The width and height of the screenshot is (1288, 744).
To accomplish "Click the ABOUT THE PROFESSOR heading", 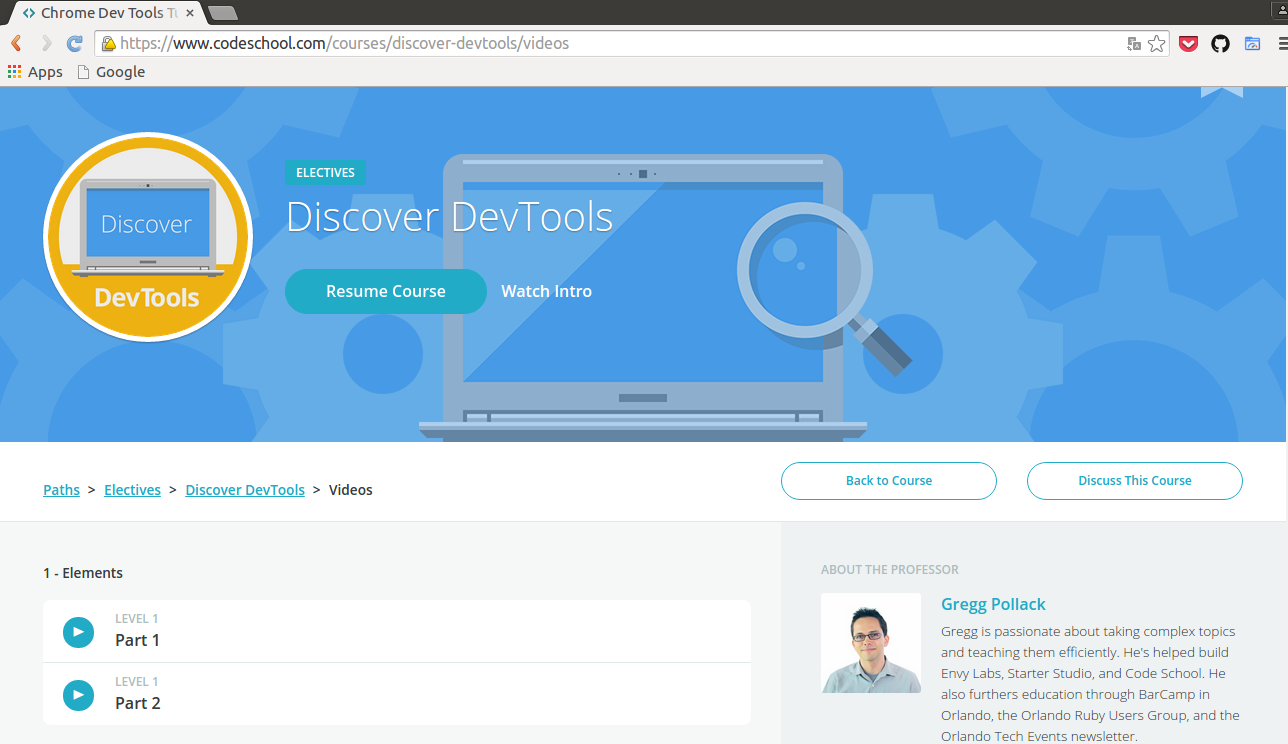I will coord(890,569).
